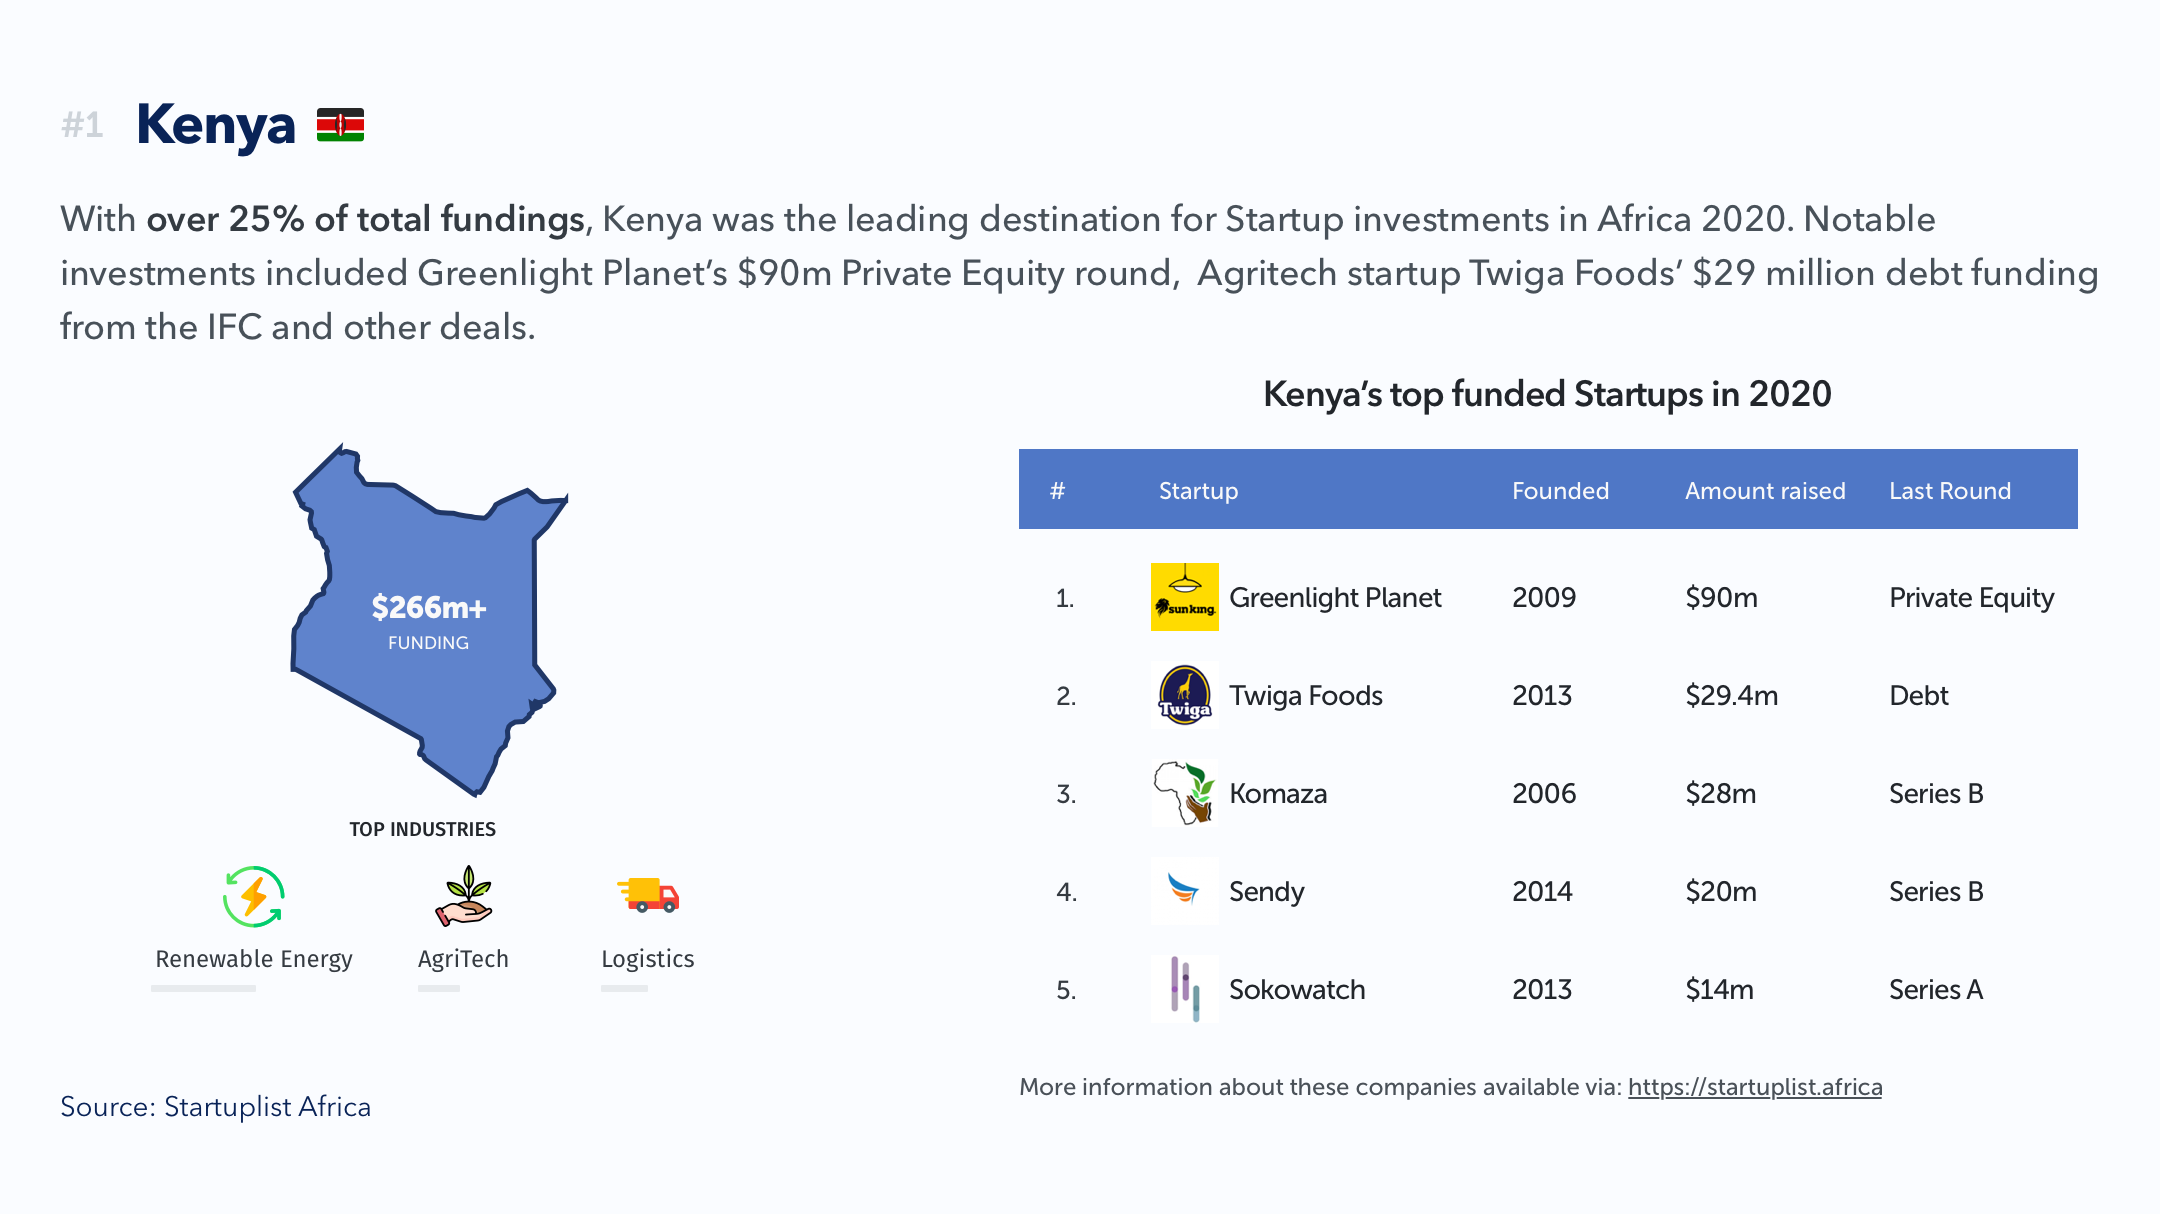Click the bar under Logistics label
Viewport: 2160px width, 1214px height.
coord(625,988)
